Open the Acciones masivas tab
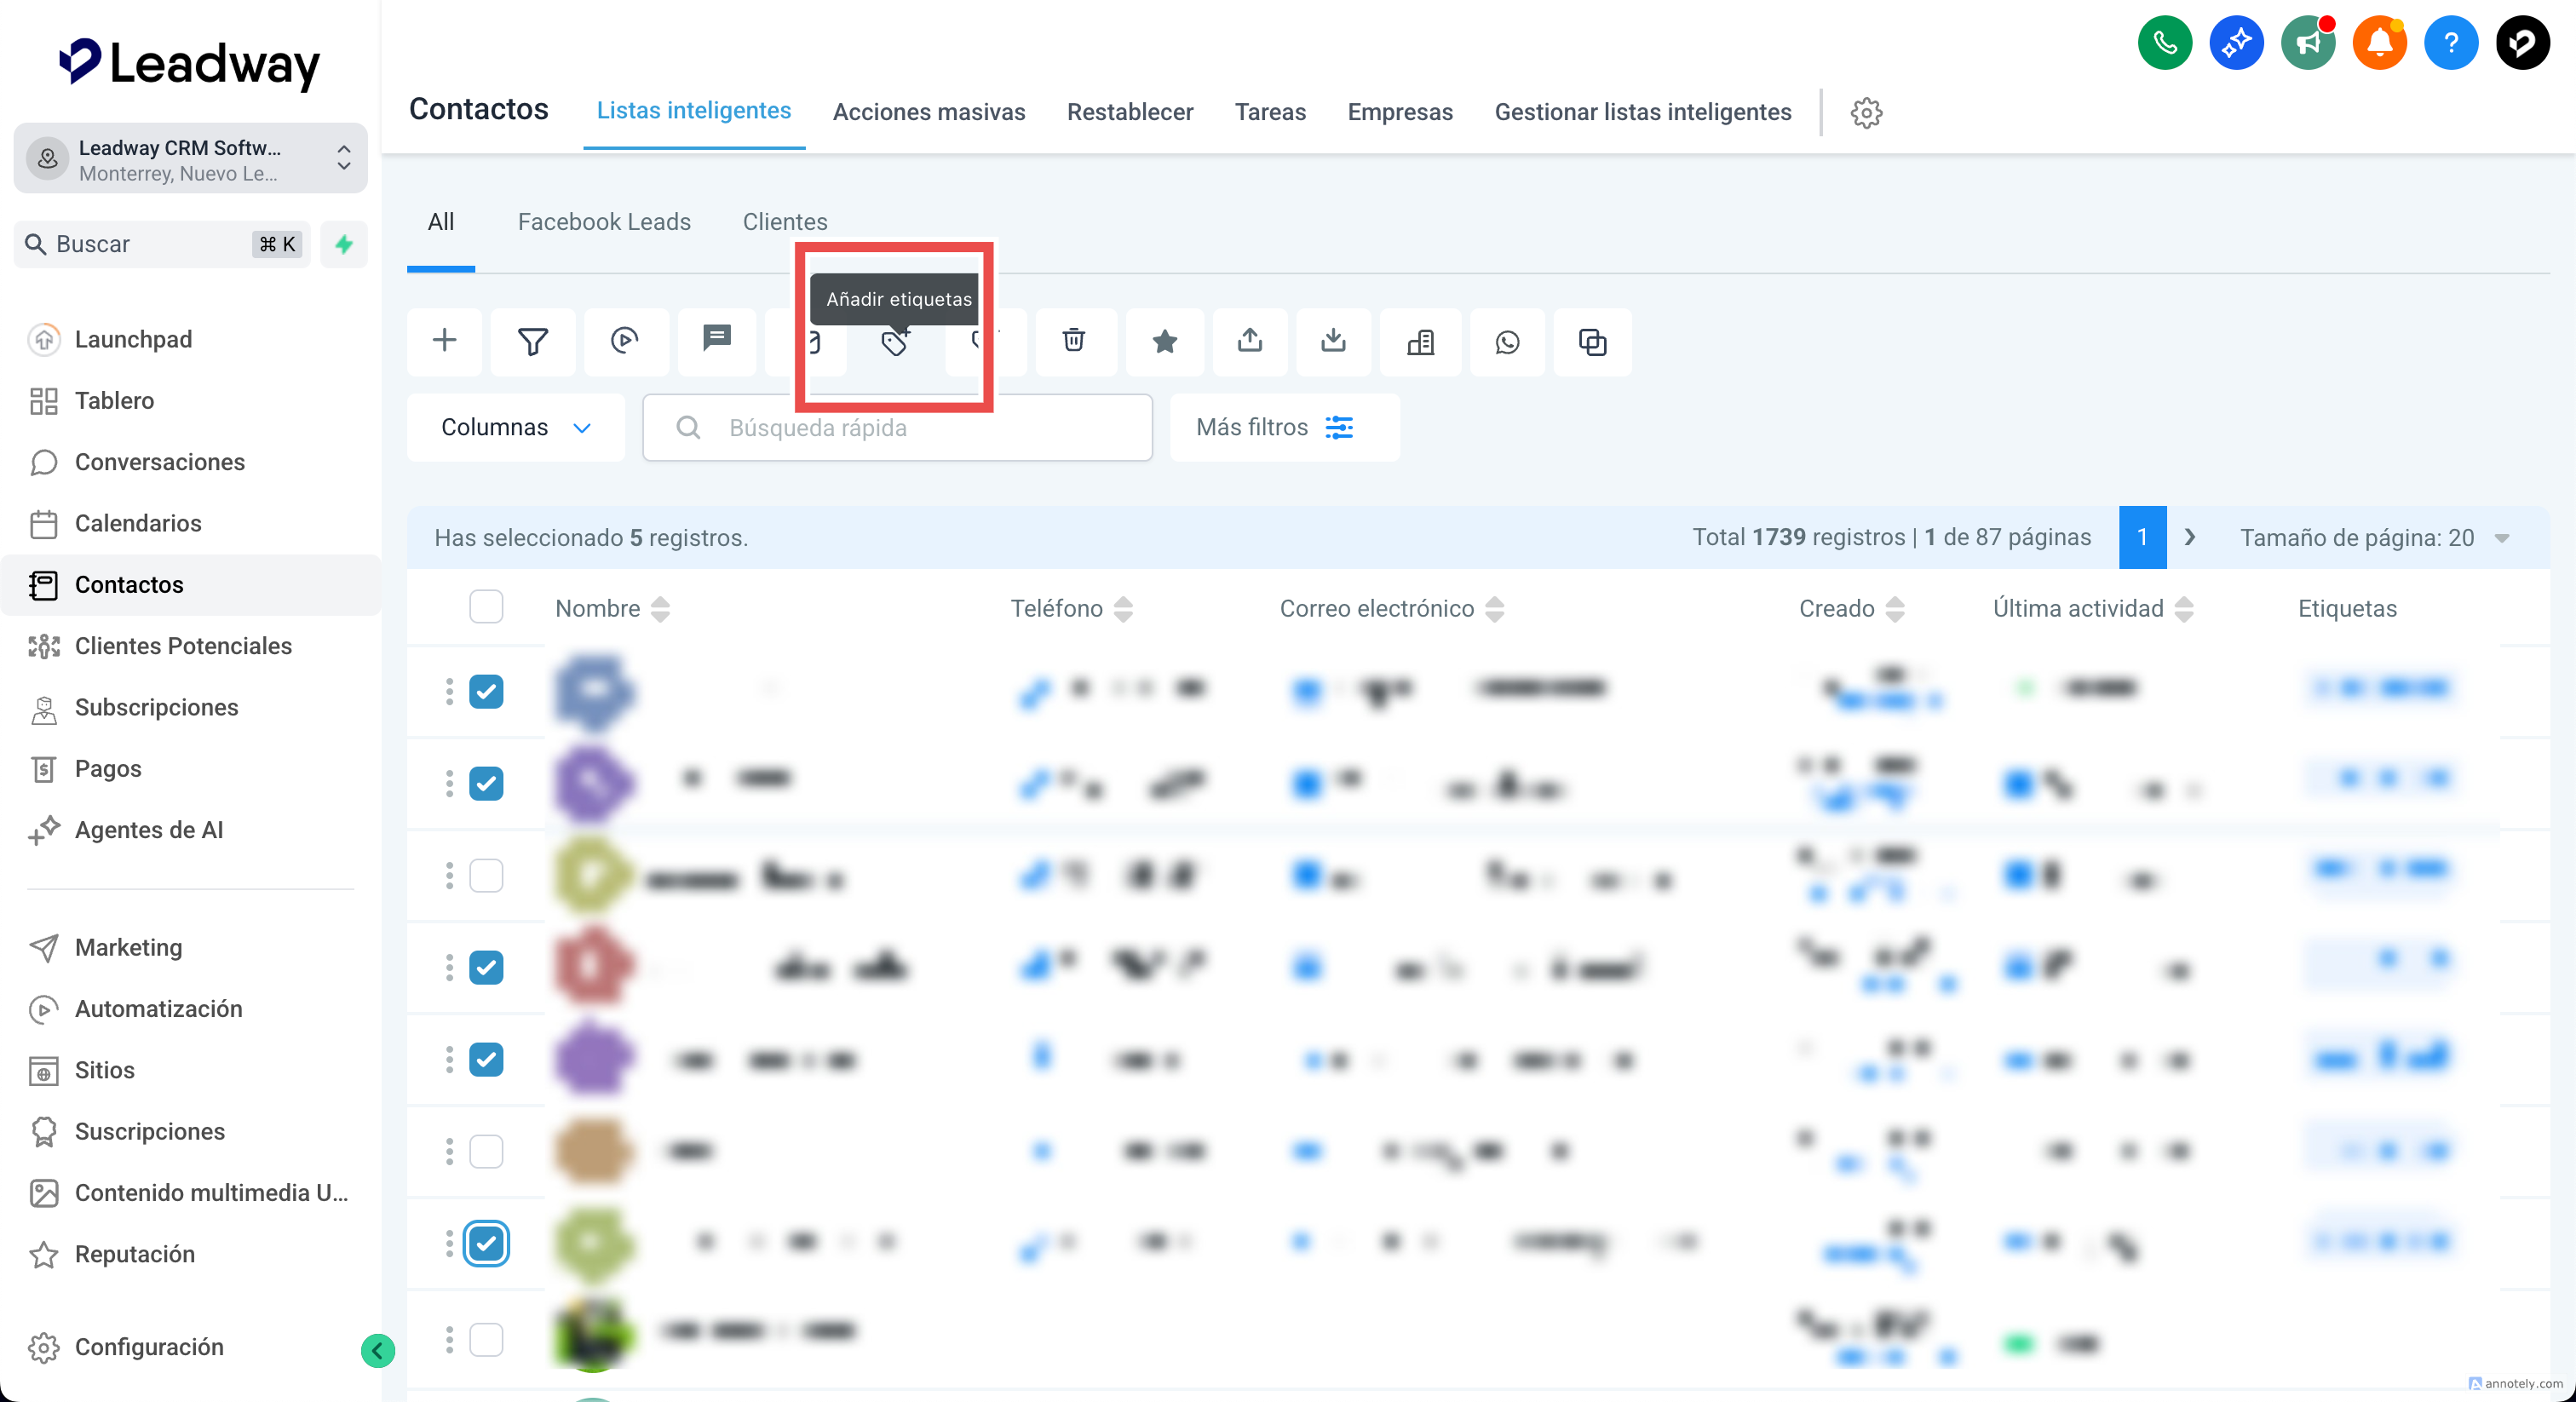Screen dimensions: 2576x1402 click(x=928, y=112)
